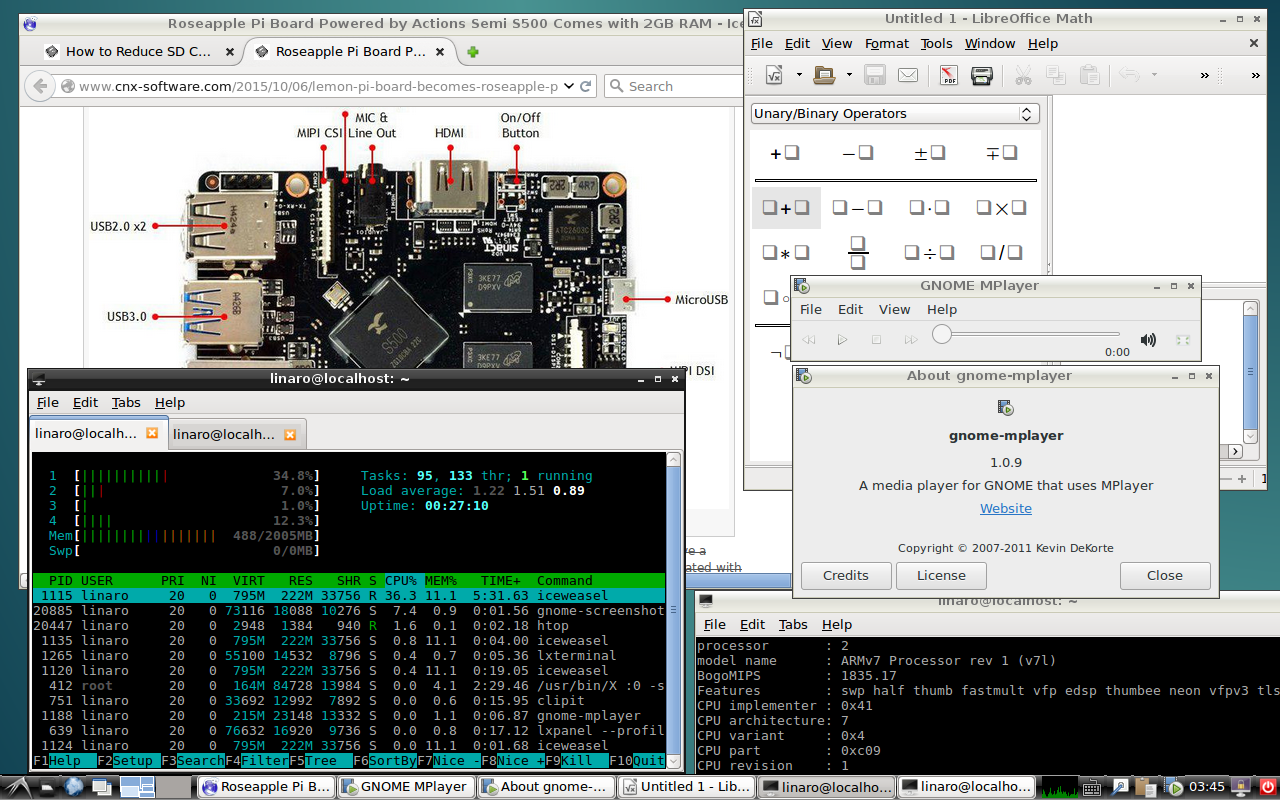Mute volume with MPlayer speaker icon

pos(1148,340)
